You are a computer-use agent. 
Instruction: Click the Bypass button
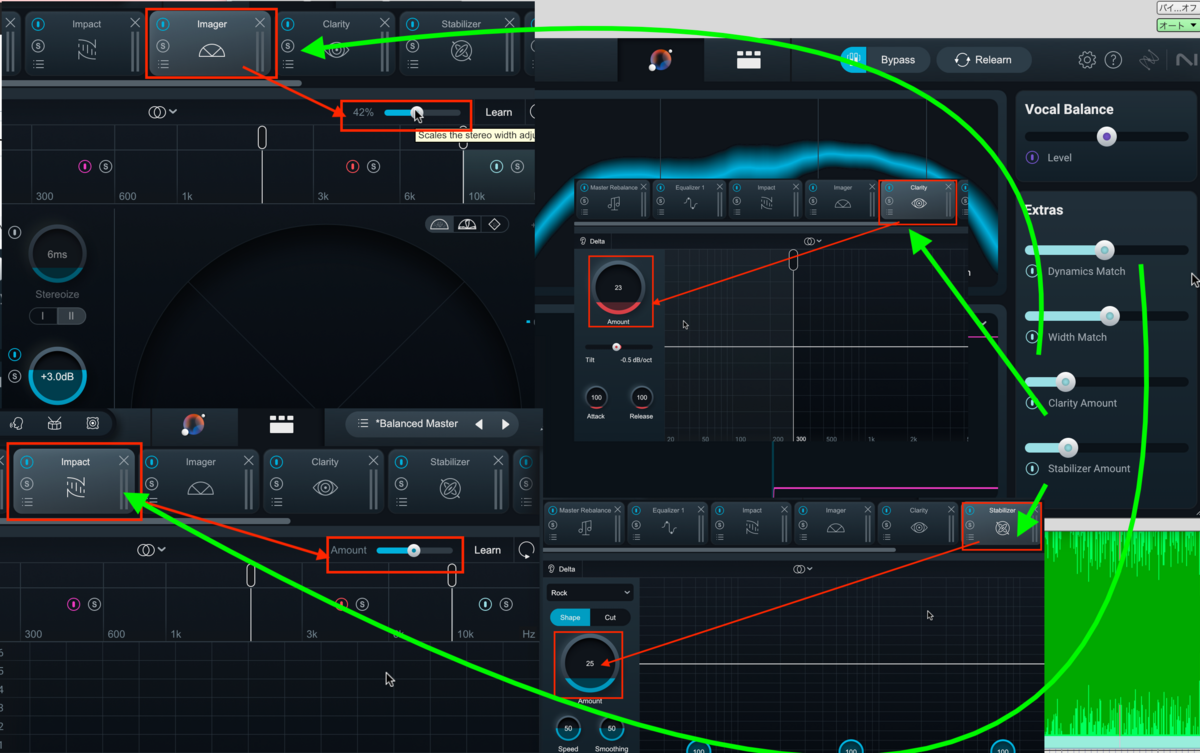pyautogui.click(x=885, y=60)
